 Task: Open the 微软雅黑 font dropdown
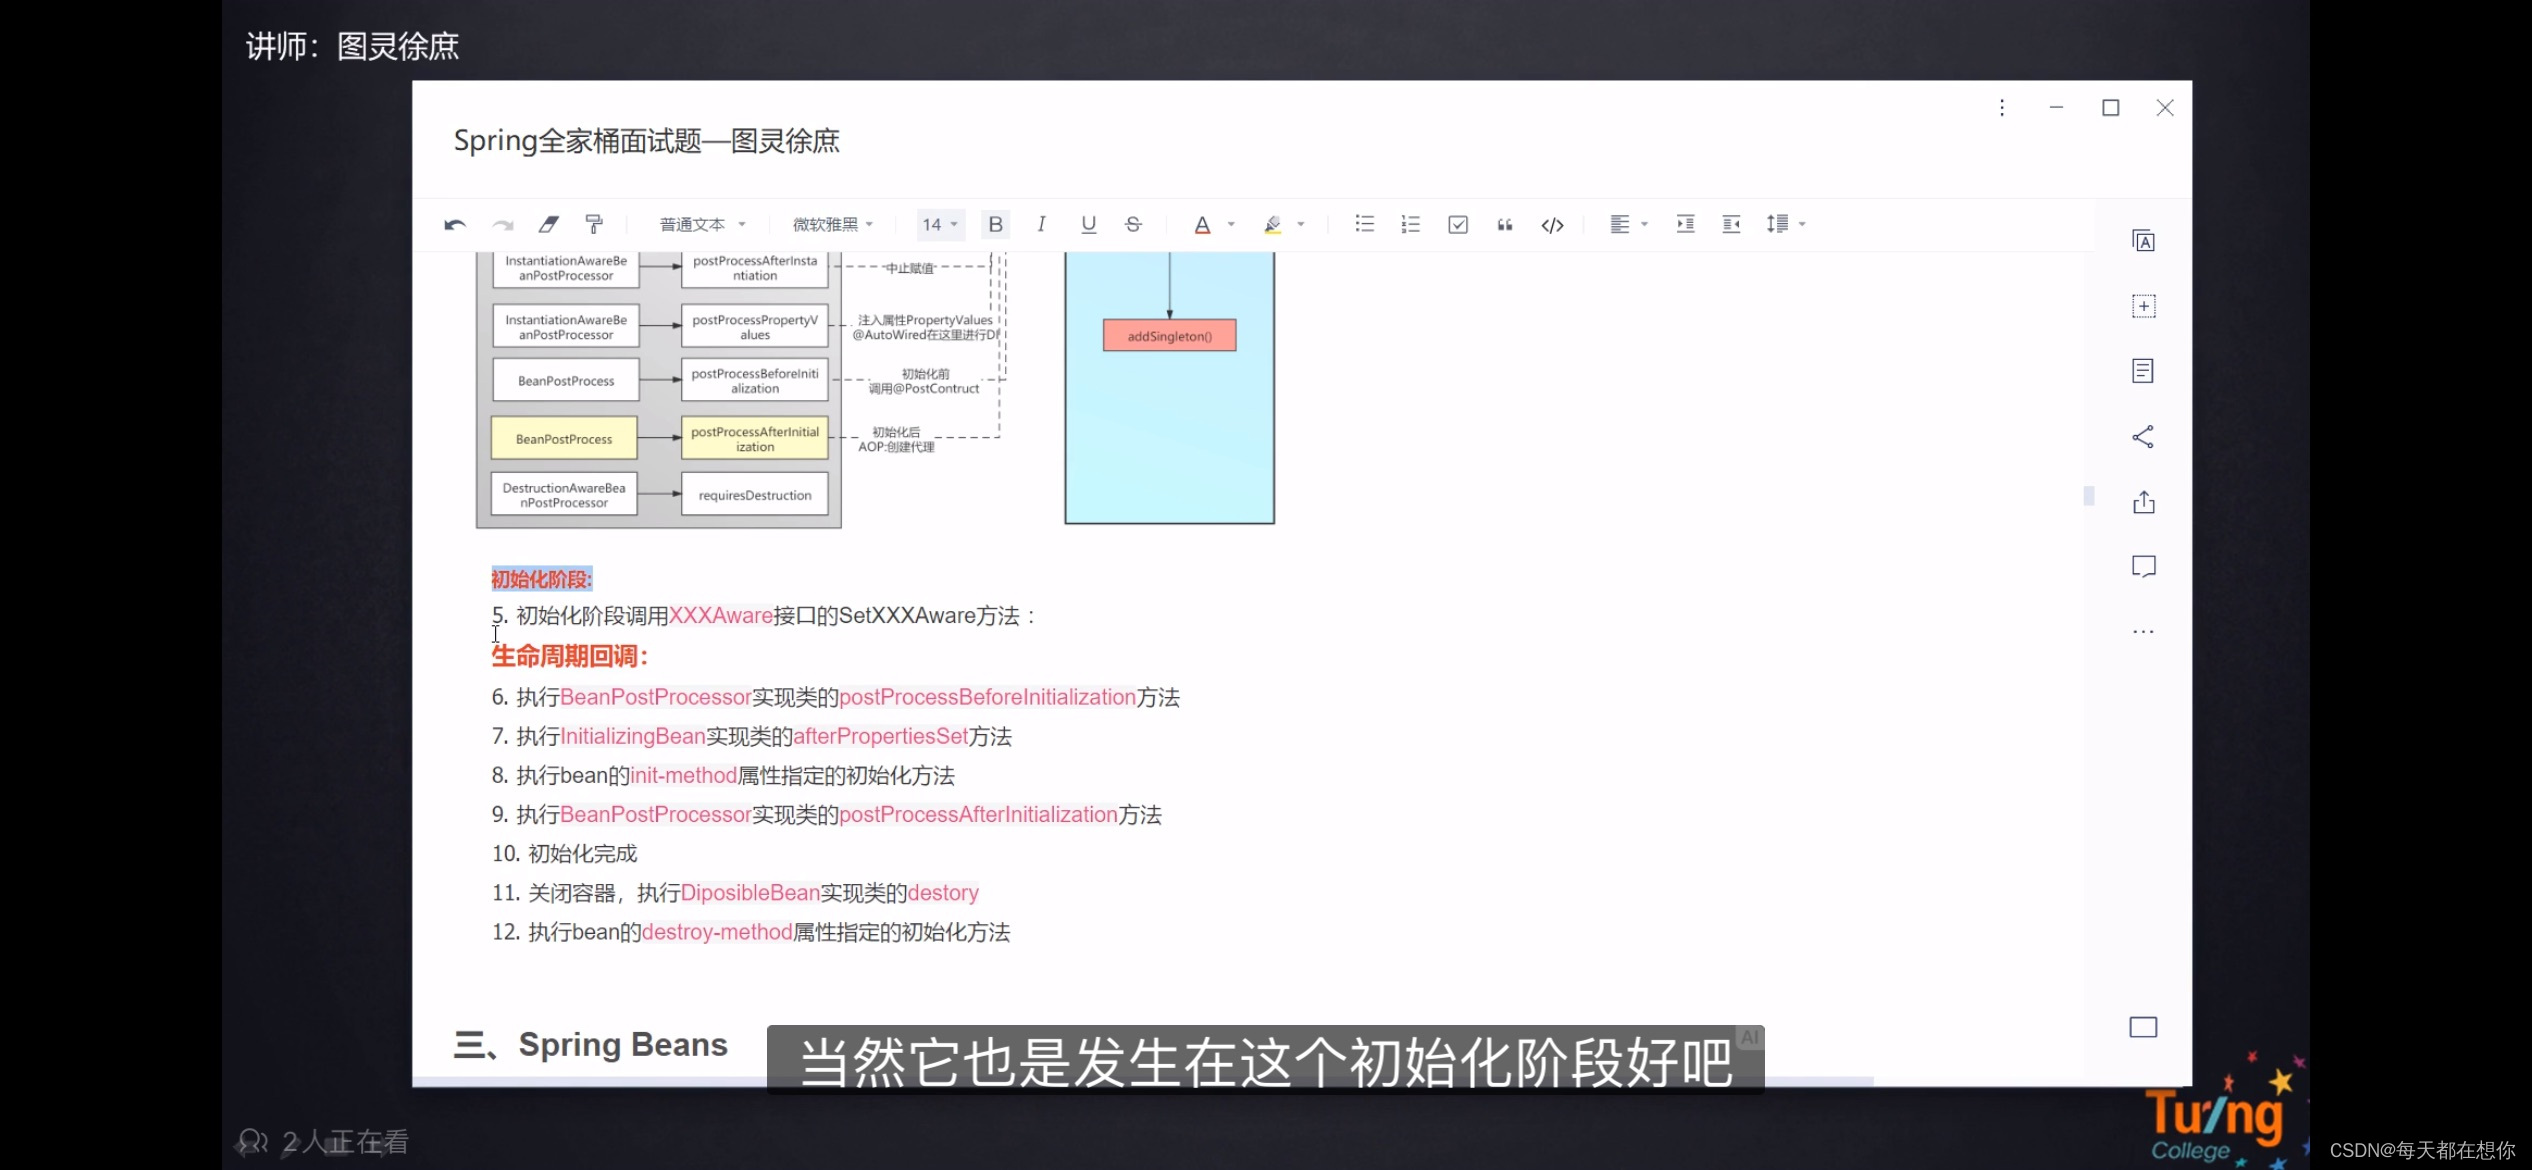point(832,225)
